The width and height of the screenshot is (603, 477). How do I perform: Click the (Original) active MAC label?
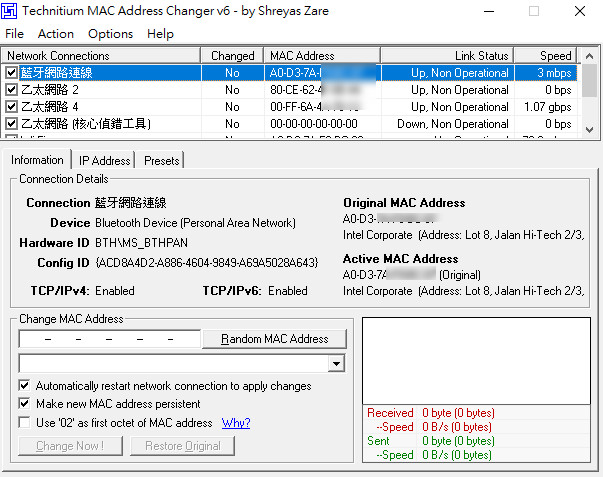pyautogui.click(x=460, y=275)
